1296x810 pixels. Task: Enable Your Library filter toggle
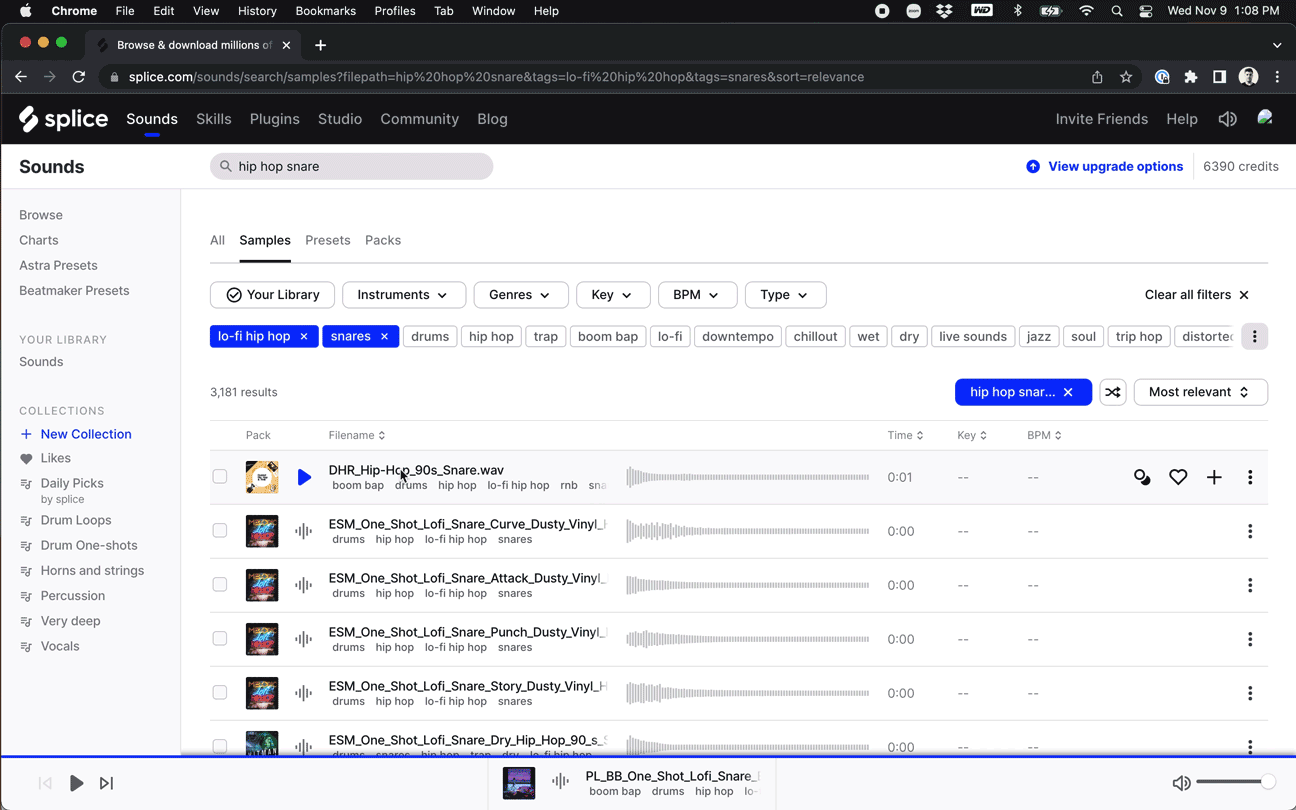click(272, 294)
